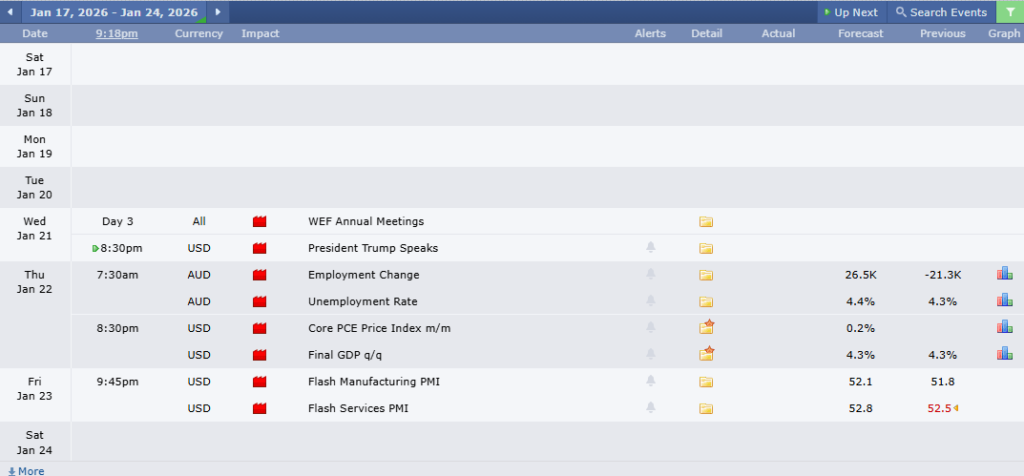This screenshot has height=476, width=1024.
Task: Go to previous week arrow
Action: point(10,12)
